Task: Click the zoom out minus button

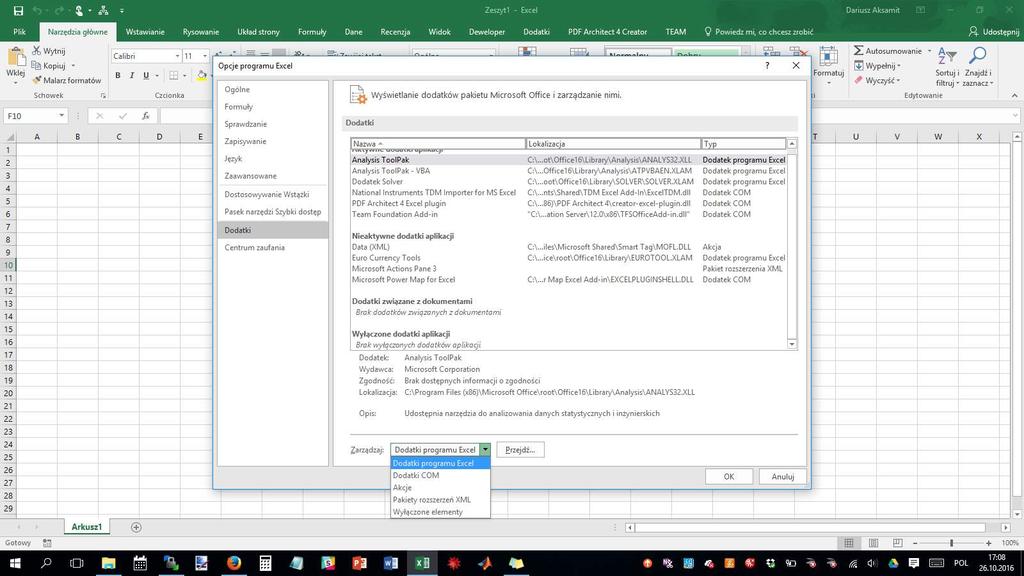Action: tap(915, 543)
